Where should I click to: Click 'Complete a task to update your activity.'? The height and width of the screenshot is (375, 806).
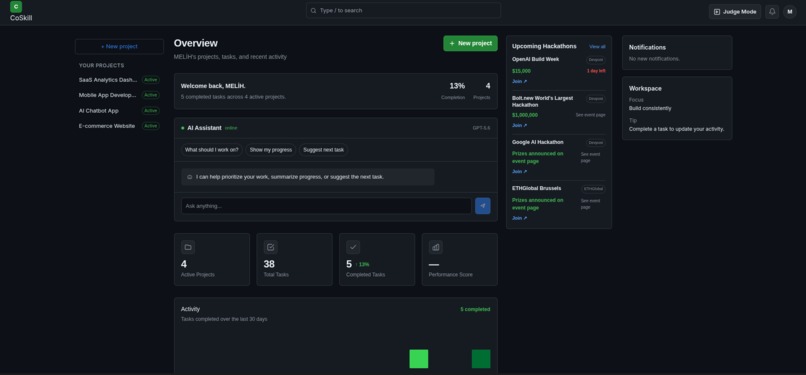pos(676,129)
